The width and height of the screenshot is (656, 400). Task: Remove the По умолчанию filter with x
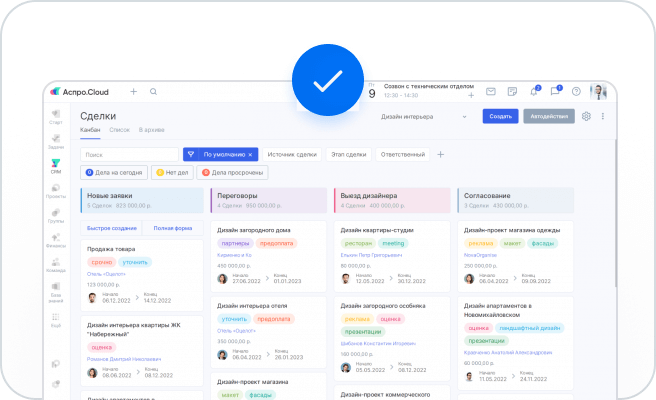(250, 155)
